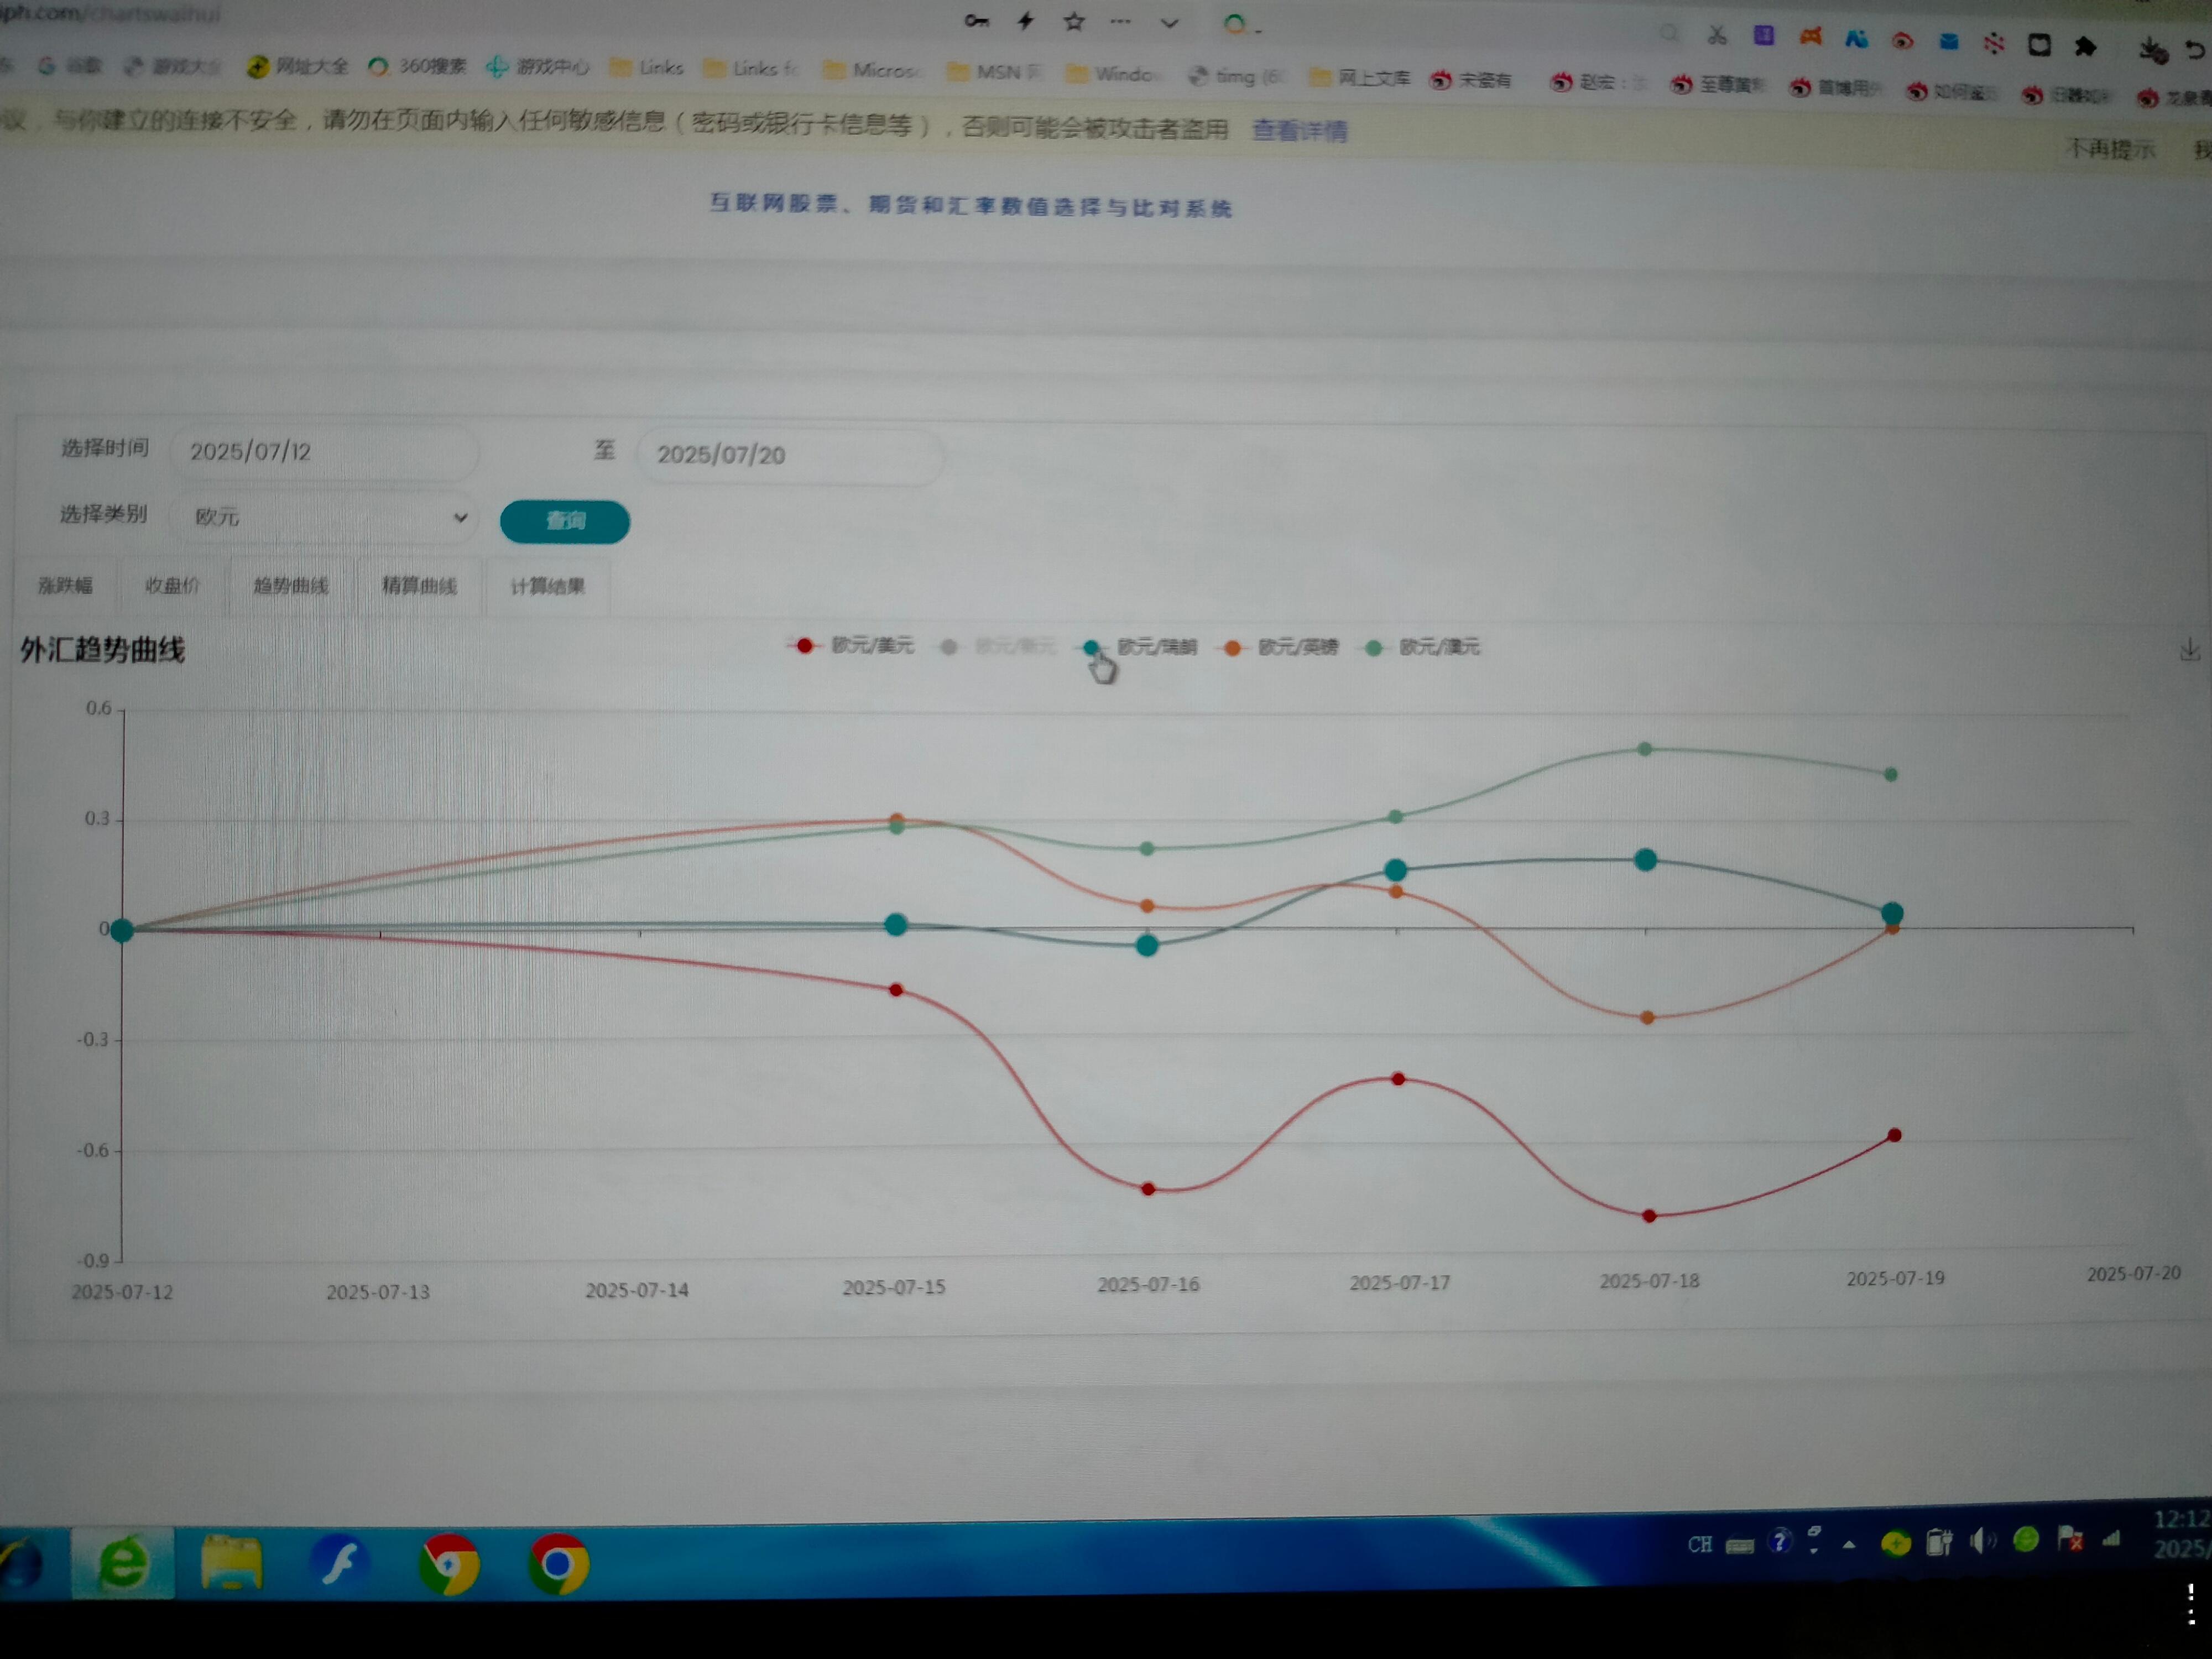Click the orange data point at 2025-07-18
The height and width of the screenshot is (1659, 2212).
1647,1018
